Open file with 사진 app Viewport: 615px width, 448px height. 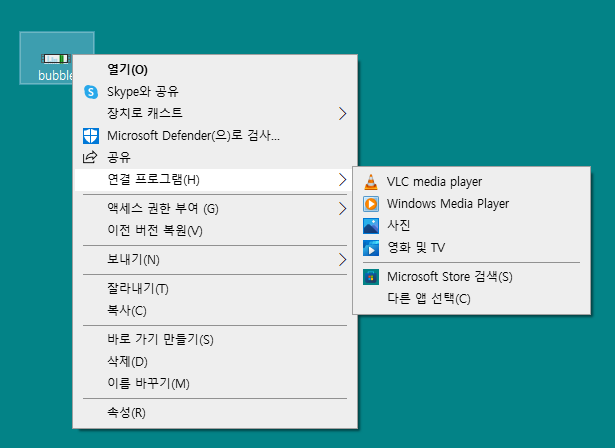tap(471, 226)
